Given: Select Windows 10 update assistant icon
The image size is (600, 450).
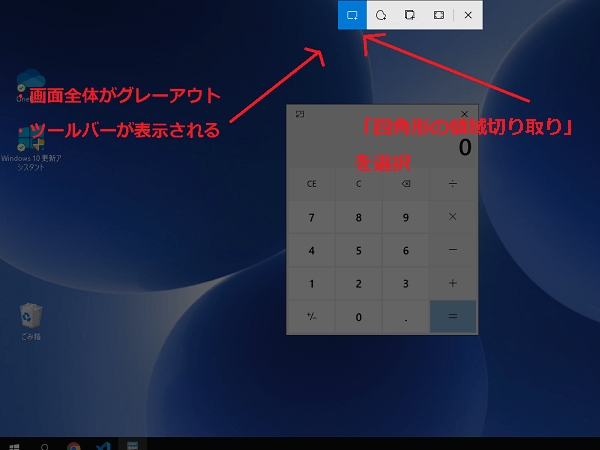Looking at the screenshot, I should pos(31,149).
